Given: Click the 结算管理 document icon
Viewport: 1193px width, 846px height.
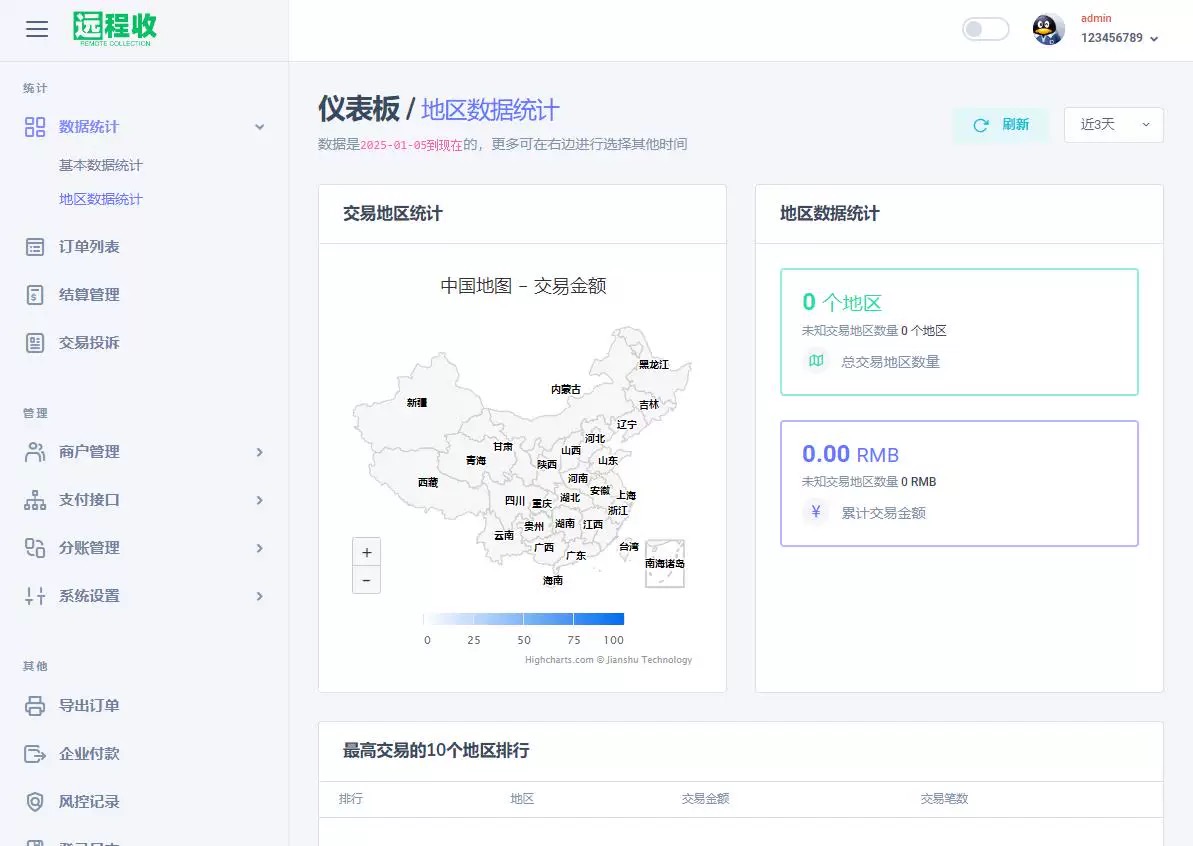Looking at the screenshot, I should click(x=35, y=295).
